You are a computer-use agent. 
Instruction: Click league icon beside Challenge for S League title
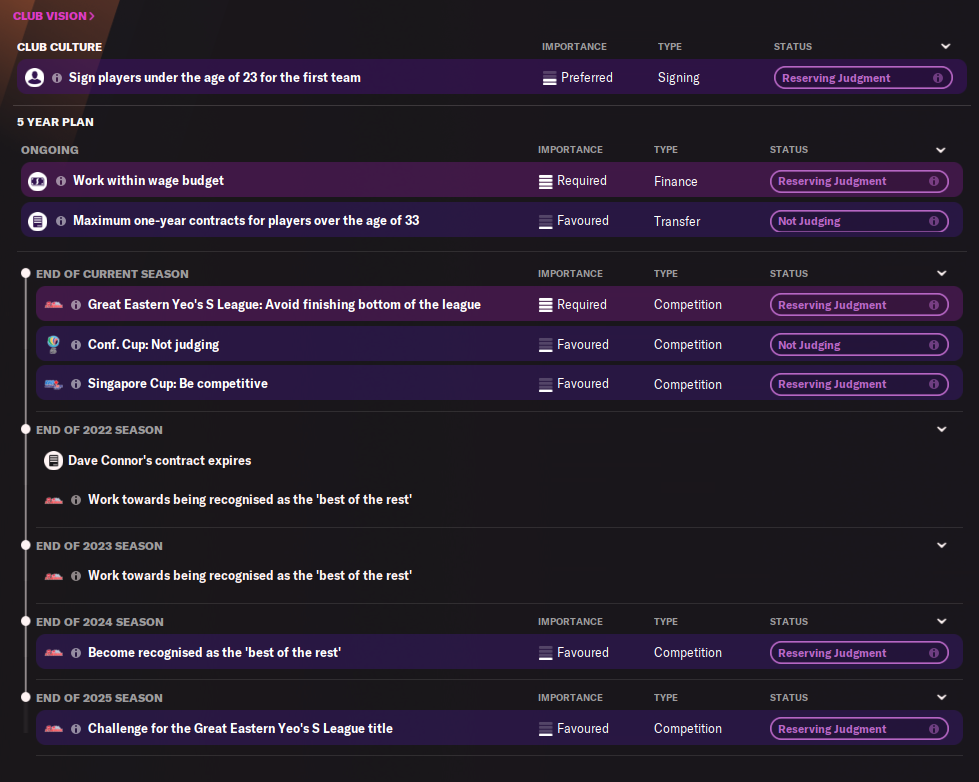53,729
